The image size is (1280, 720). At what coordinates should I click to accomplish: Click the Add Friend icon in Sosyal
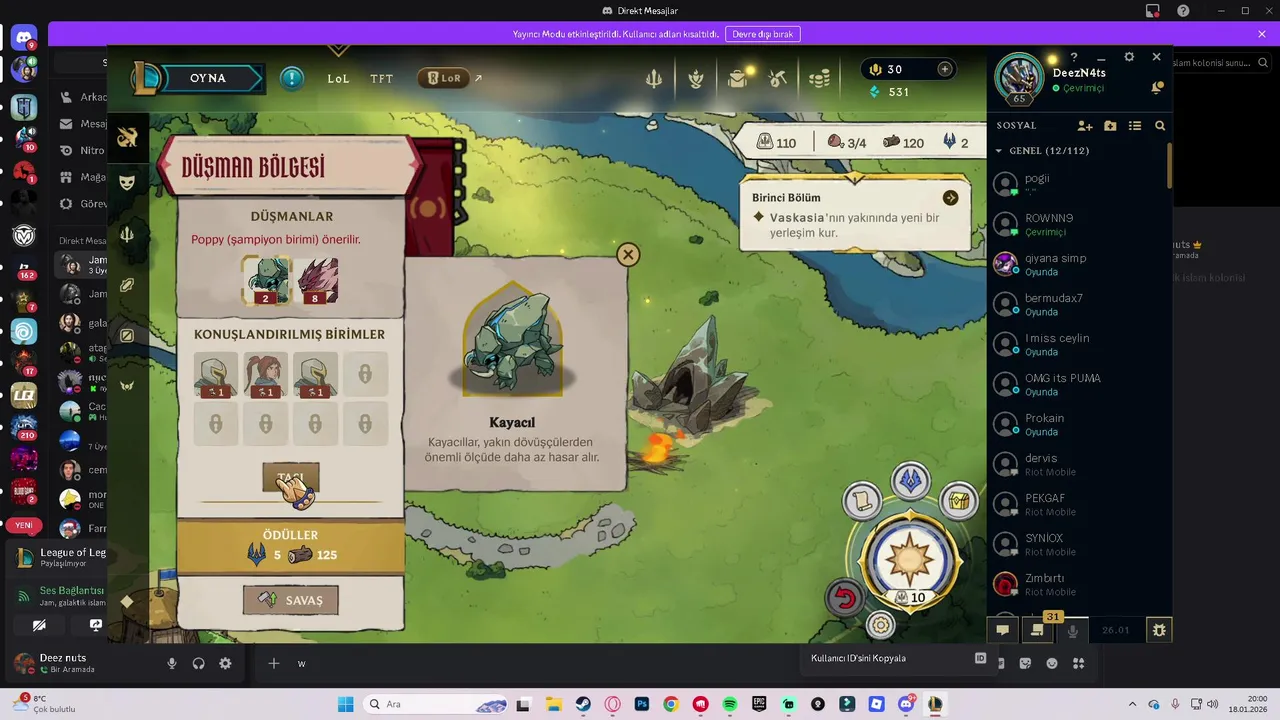tap(1085, 126)
